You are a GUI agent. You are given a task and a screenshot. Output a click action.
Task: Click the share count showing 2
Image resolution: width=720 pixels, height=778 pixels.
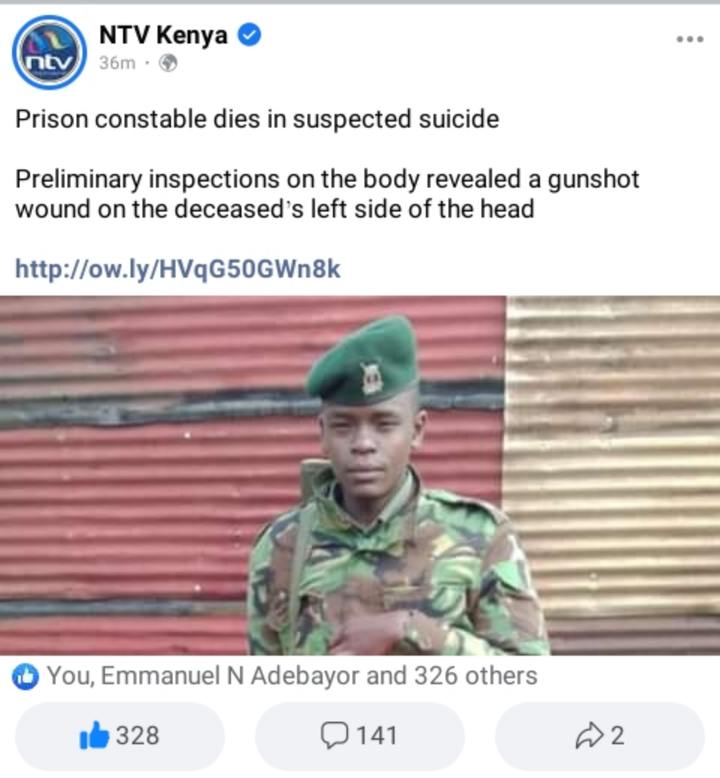[617, 735]
